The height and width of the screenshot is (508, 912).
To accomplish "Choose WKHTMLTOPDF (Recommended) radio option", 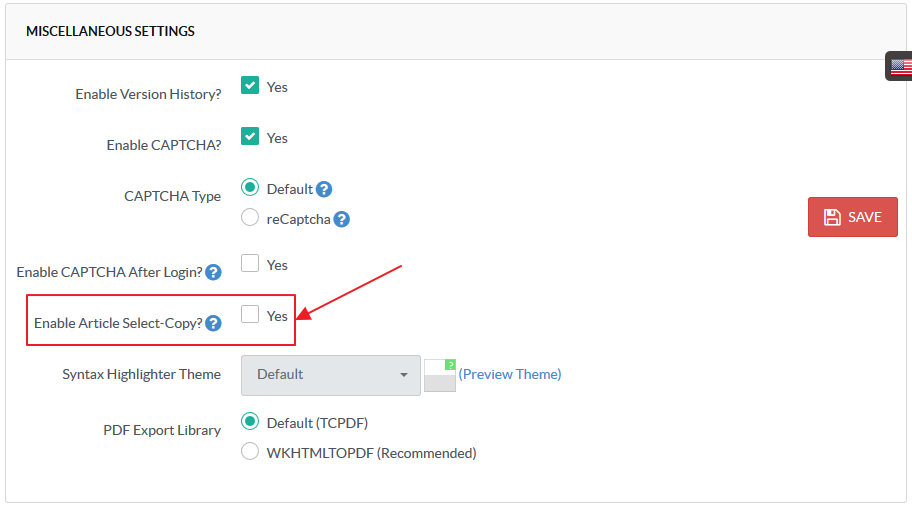I will 250,452.
